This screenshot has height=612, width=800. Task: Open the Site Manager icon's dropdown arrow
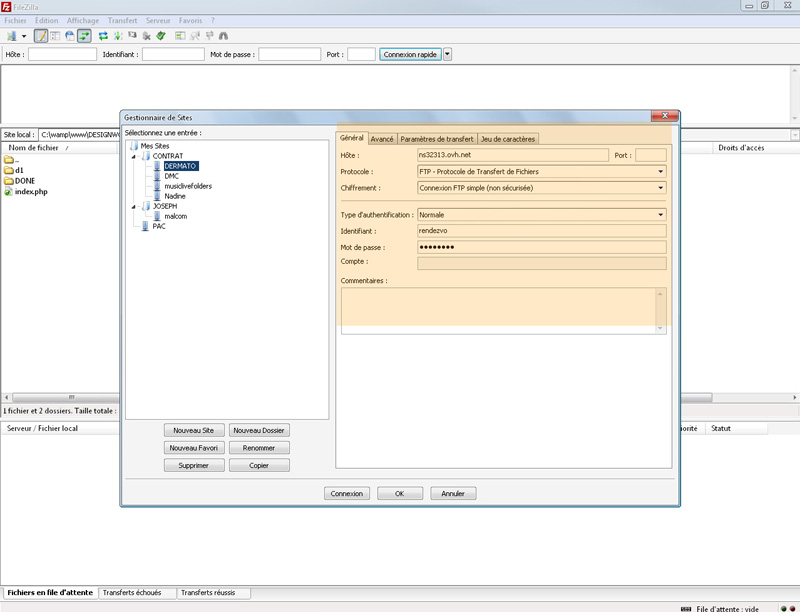coord(23,36)
